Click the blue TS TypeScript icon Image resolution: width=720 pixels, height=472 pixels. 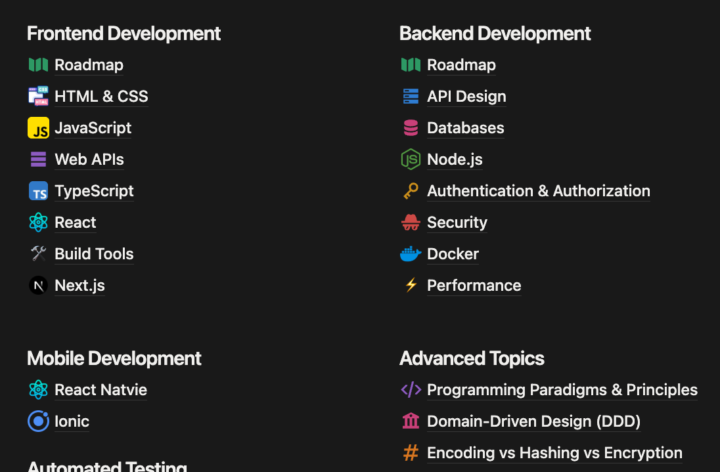tap(38, 191)
